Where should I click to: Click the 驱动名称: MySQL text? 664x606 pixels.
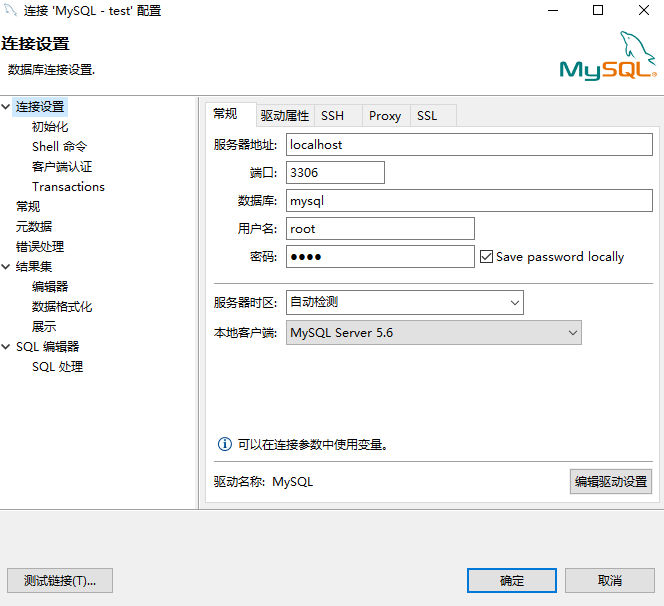pos(263,481)
